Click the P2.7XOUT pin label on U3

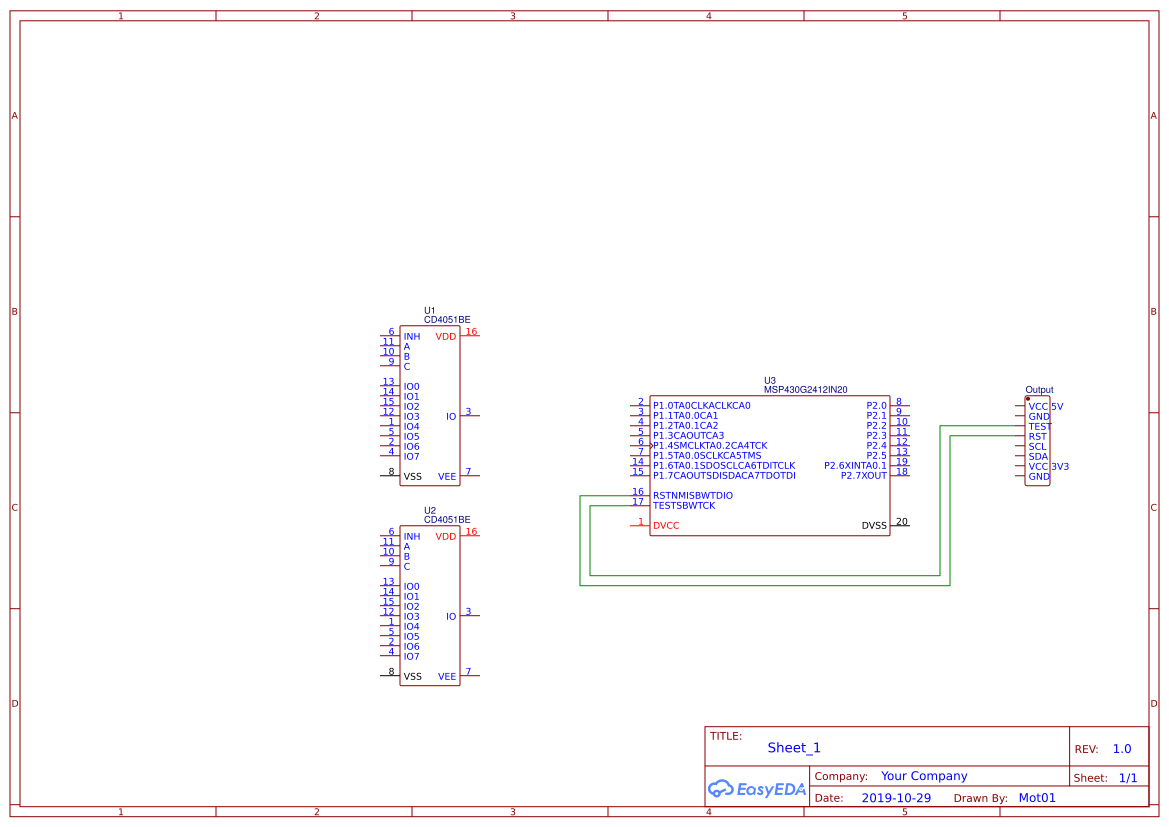click(865, 476)
